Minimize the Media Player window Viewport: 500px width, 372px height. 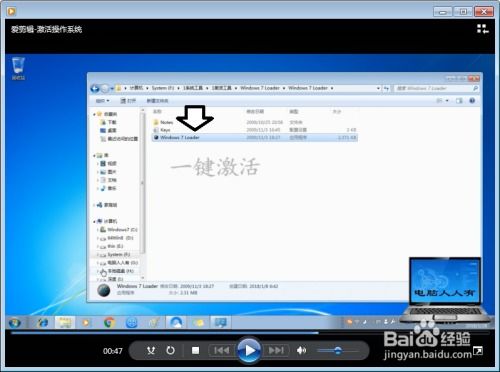pyautogui.click(x=443, y=12)
